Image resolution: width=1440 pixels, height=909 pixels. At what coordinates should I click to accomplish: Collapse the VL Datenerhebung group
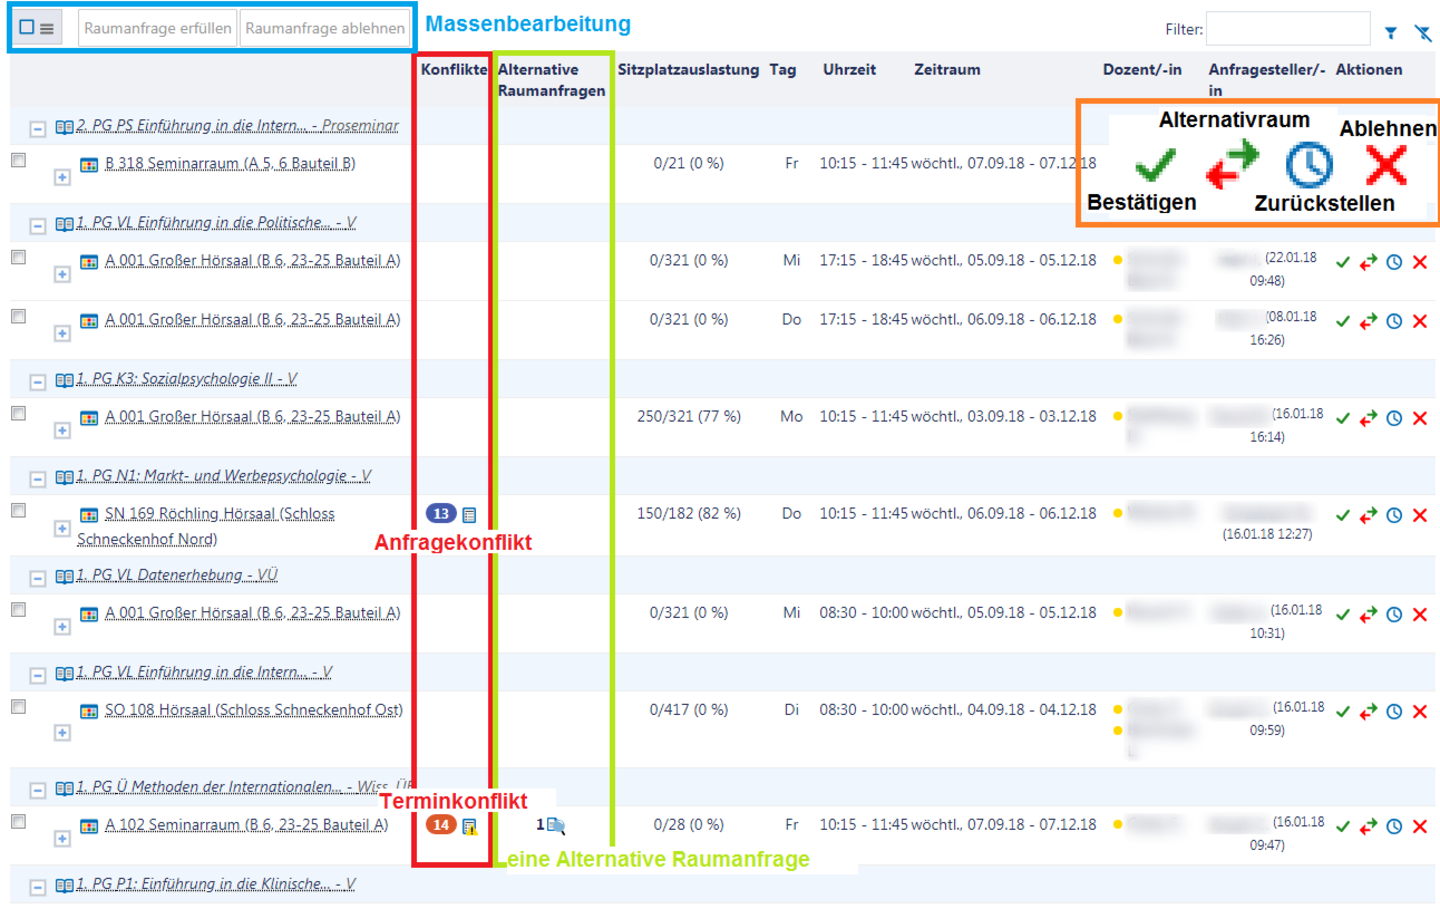click(x=37, y=578)
